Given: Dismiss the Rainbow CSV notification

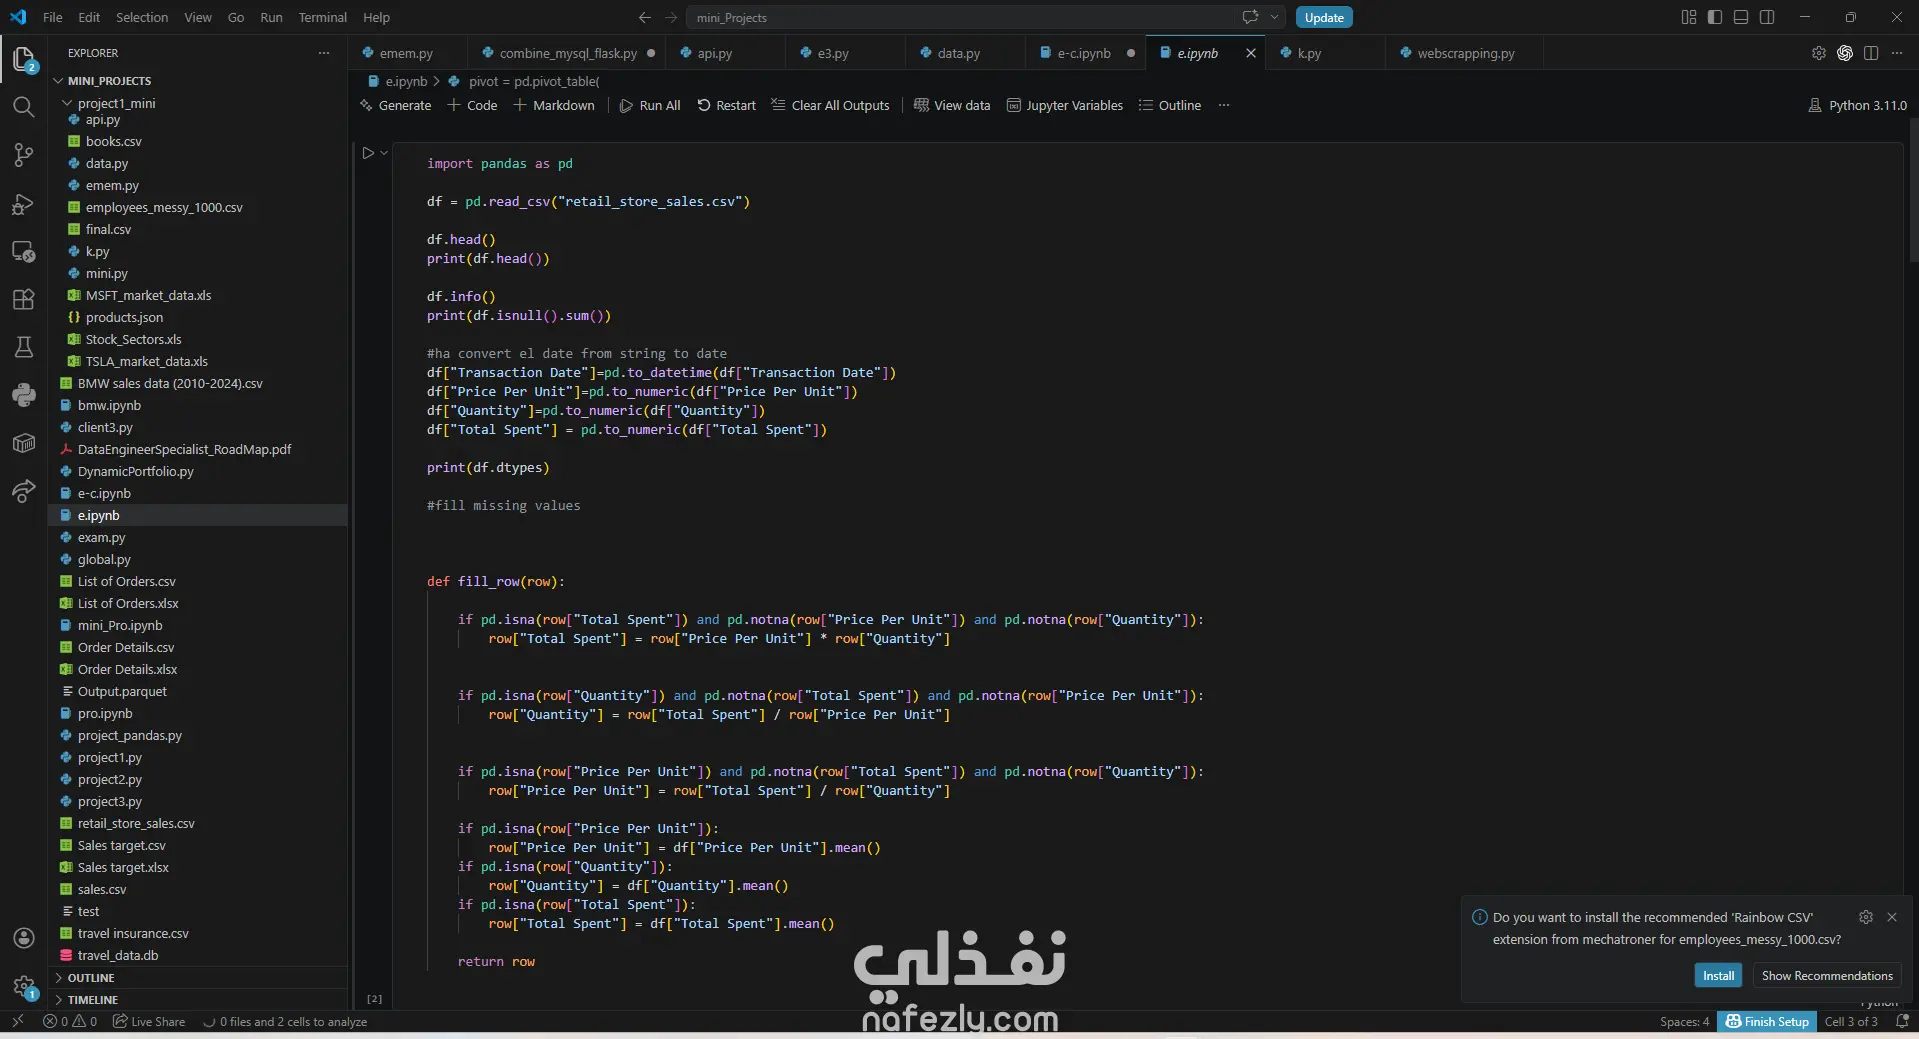Looking at the screenshot, I should click(1892, 917).
